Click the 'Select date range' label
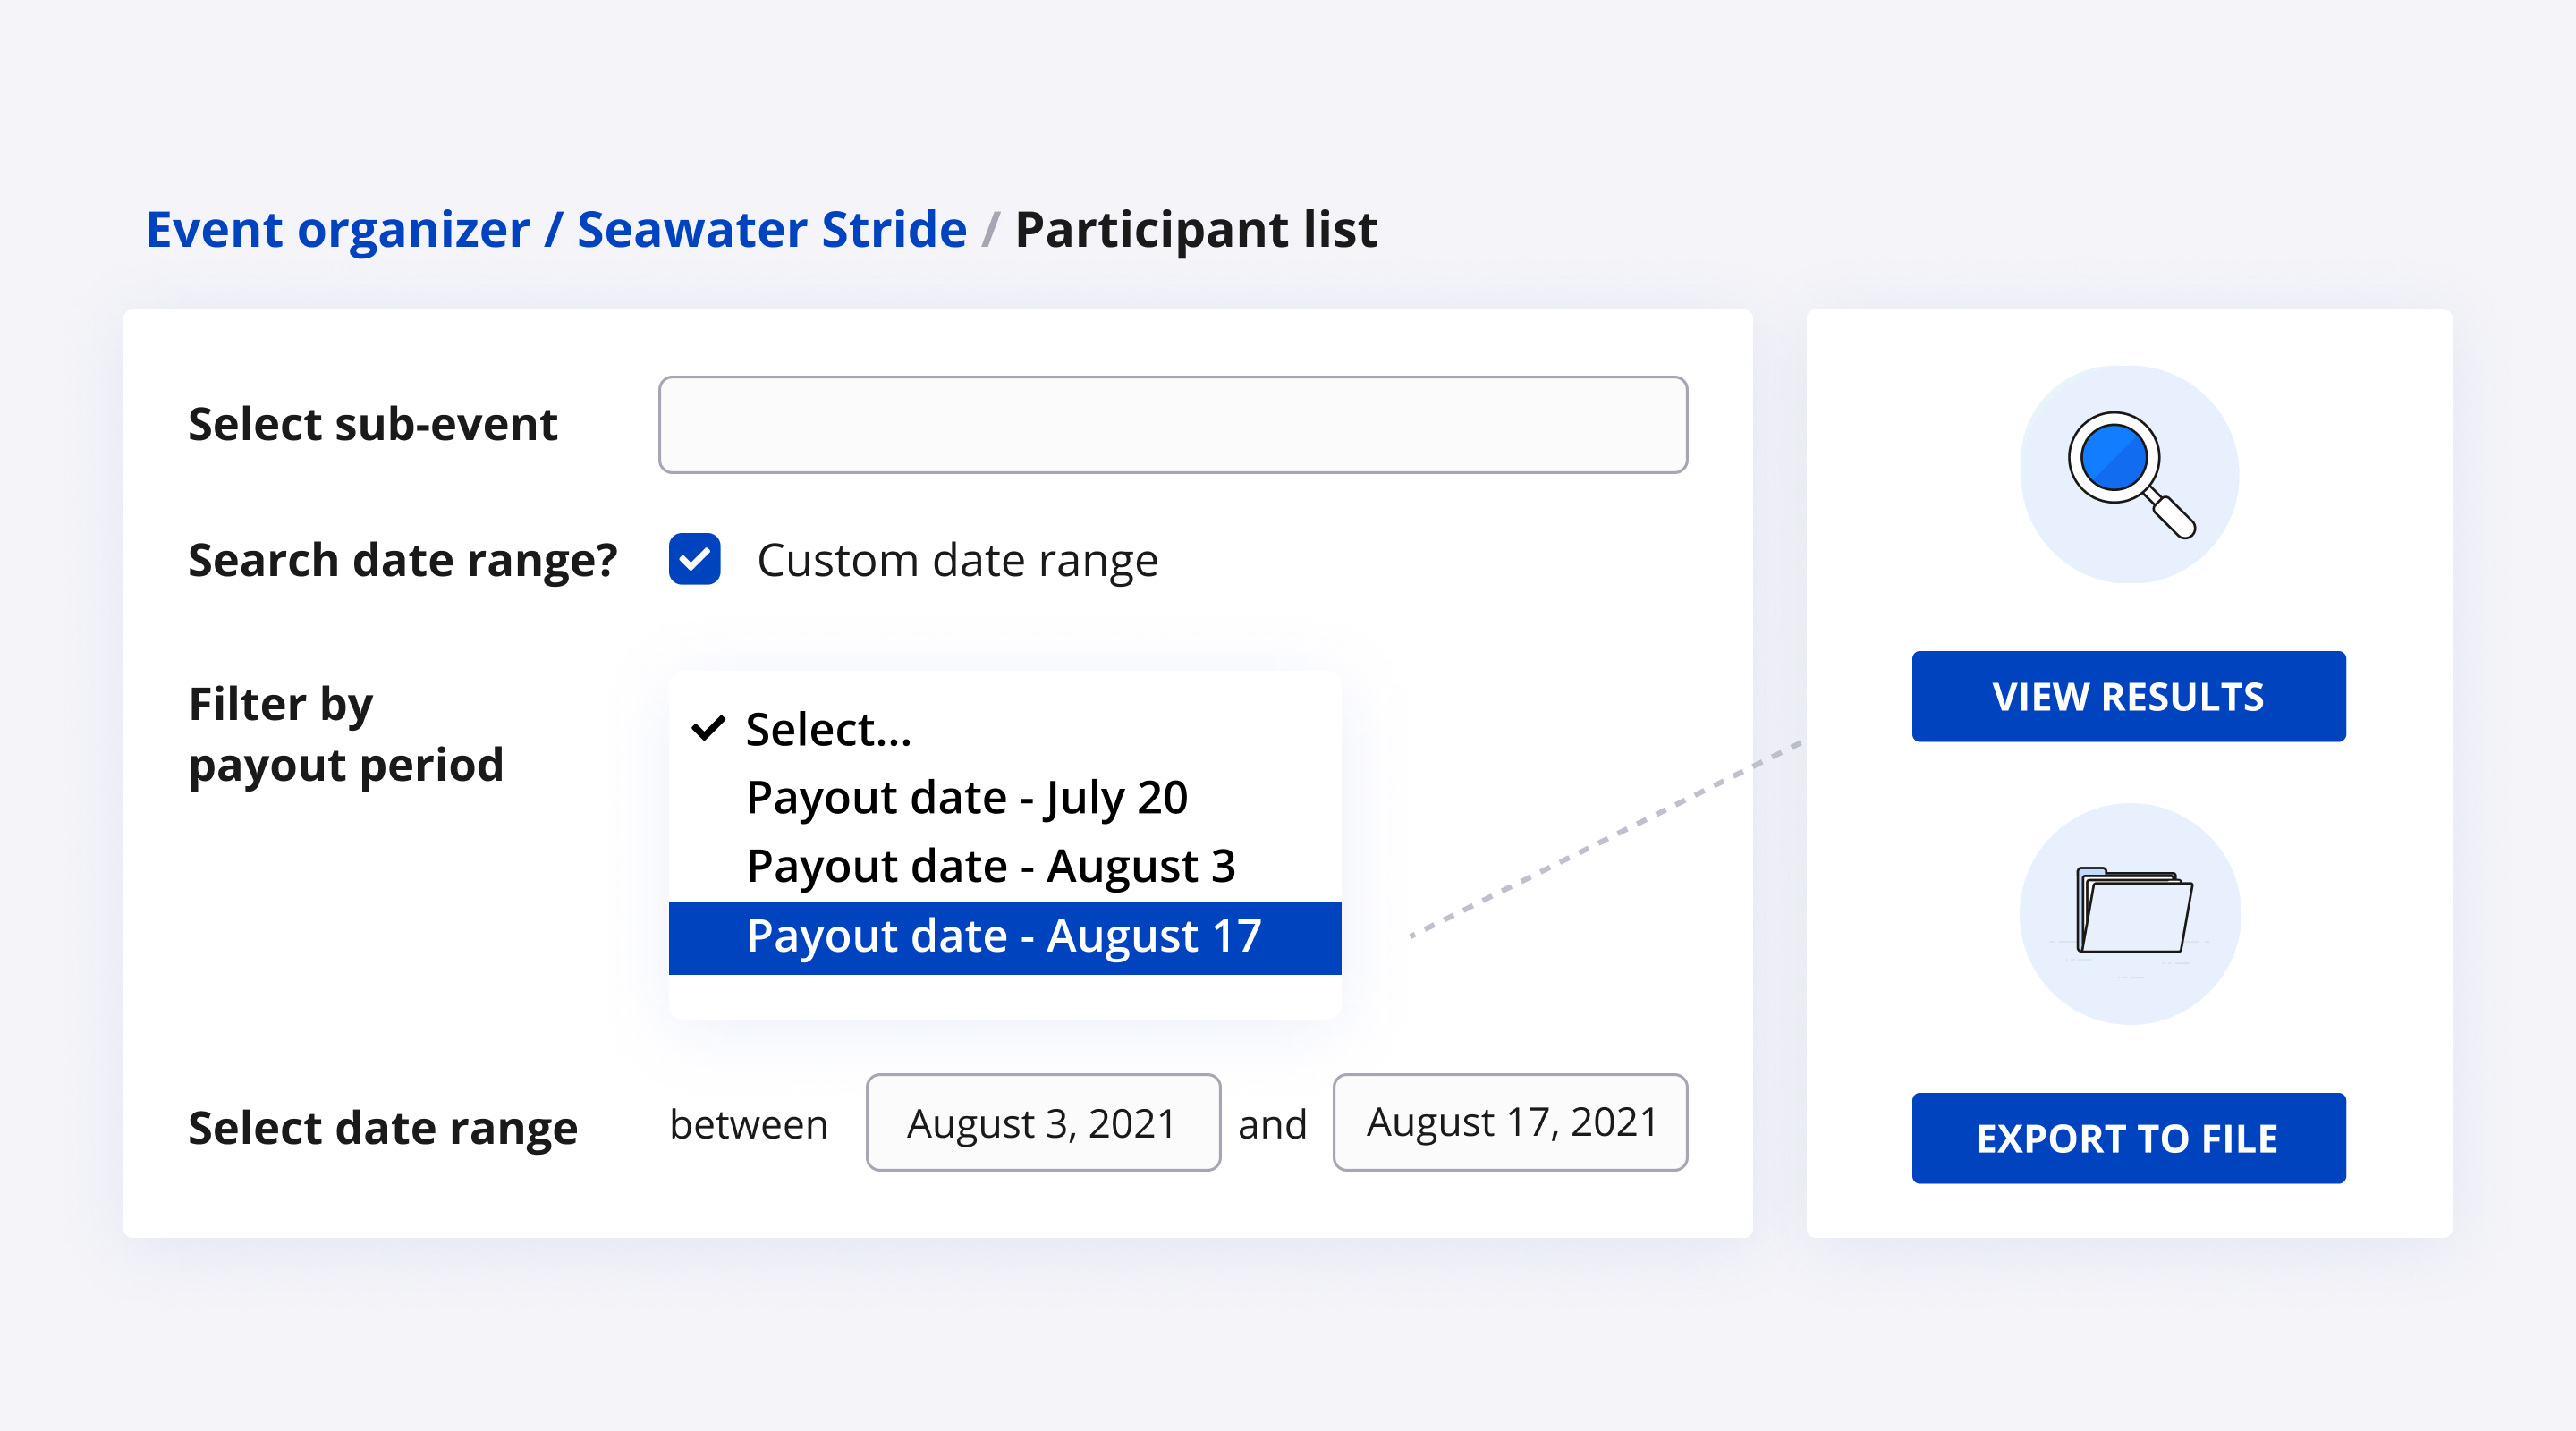This screenshot has width=2576, height=1431. [x=383, y=1128]
